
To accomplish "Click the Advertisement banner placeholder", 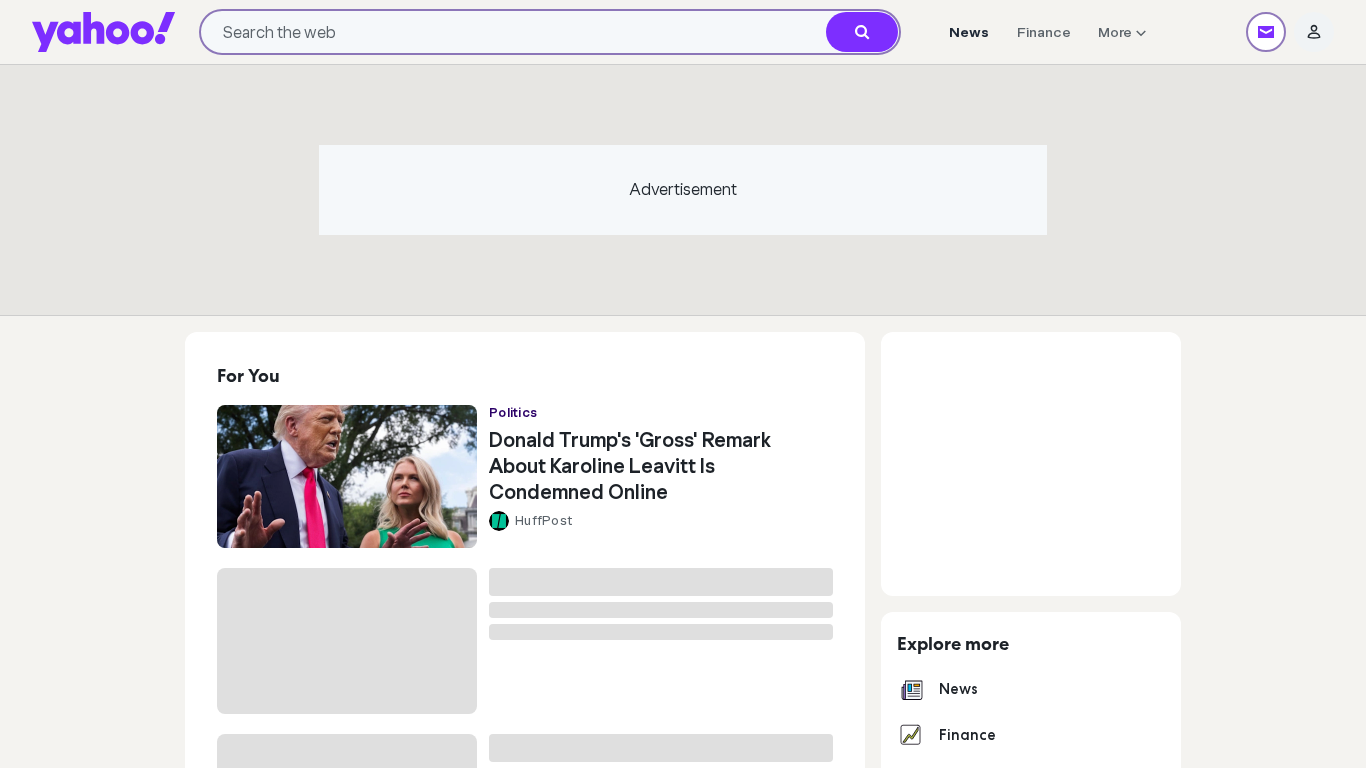I will (683, 190).
